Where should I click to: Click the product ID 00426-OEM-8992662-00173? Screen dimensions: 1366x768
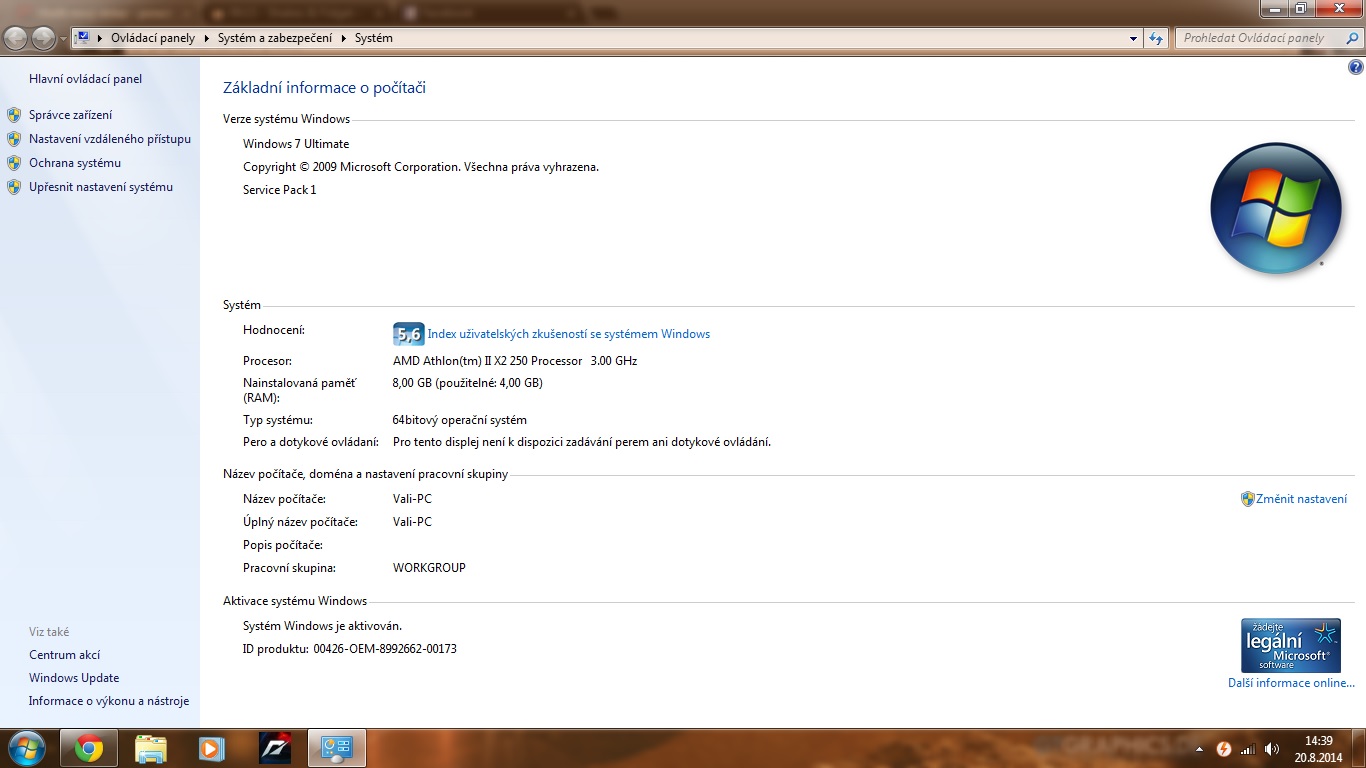(x=385, y=649)
